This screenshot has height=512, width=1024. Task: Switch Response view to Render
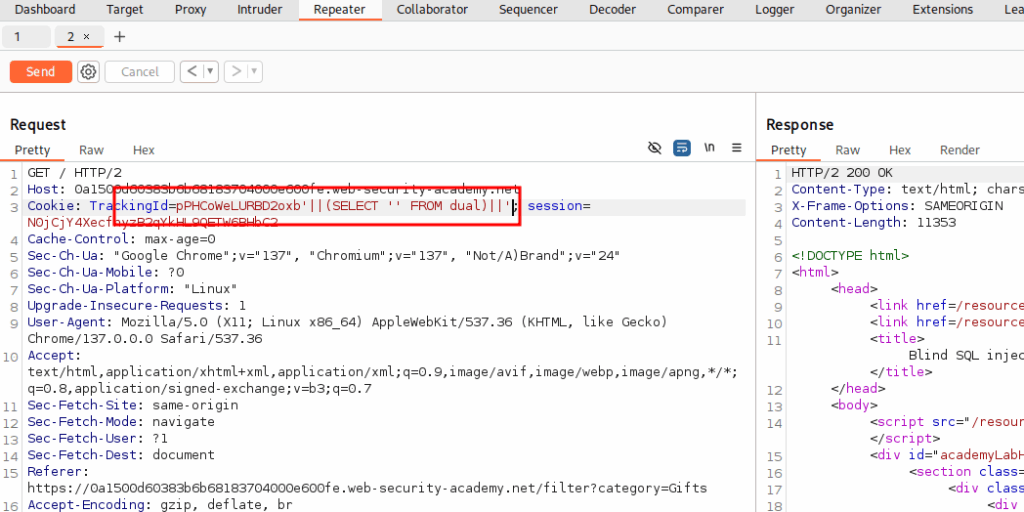click(x=959, y=150)
